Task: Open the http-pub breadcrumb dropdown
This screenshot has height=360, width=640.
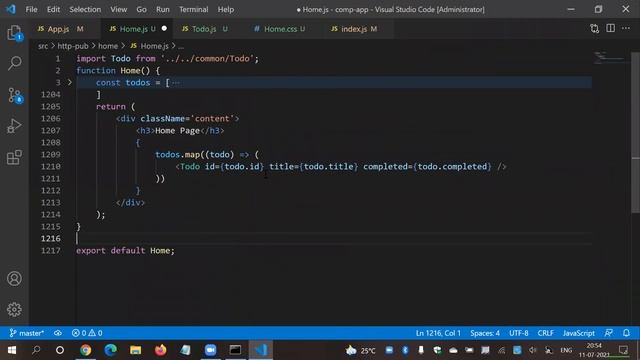Action: pyautogui.click(x=73, y=46)
